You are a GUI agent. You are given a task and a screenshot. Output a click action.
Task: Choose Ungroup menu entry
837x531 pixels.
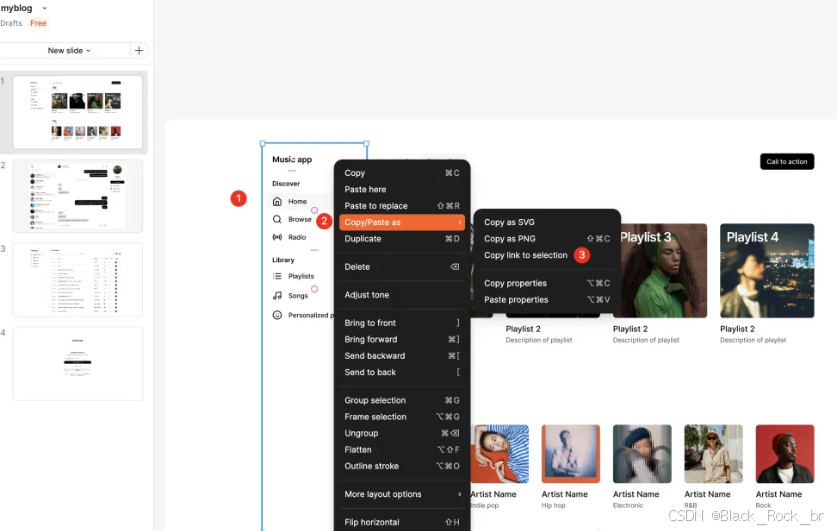tap(402, 433)
